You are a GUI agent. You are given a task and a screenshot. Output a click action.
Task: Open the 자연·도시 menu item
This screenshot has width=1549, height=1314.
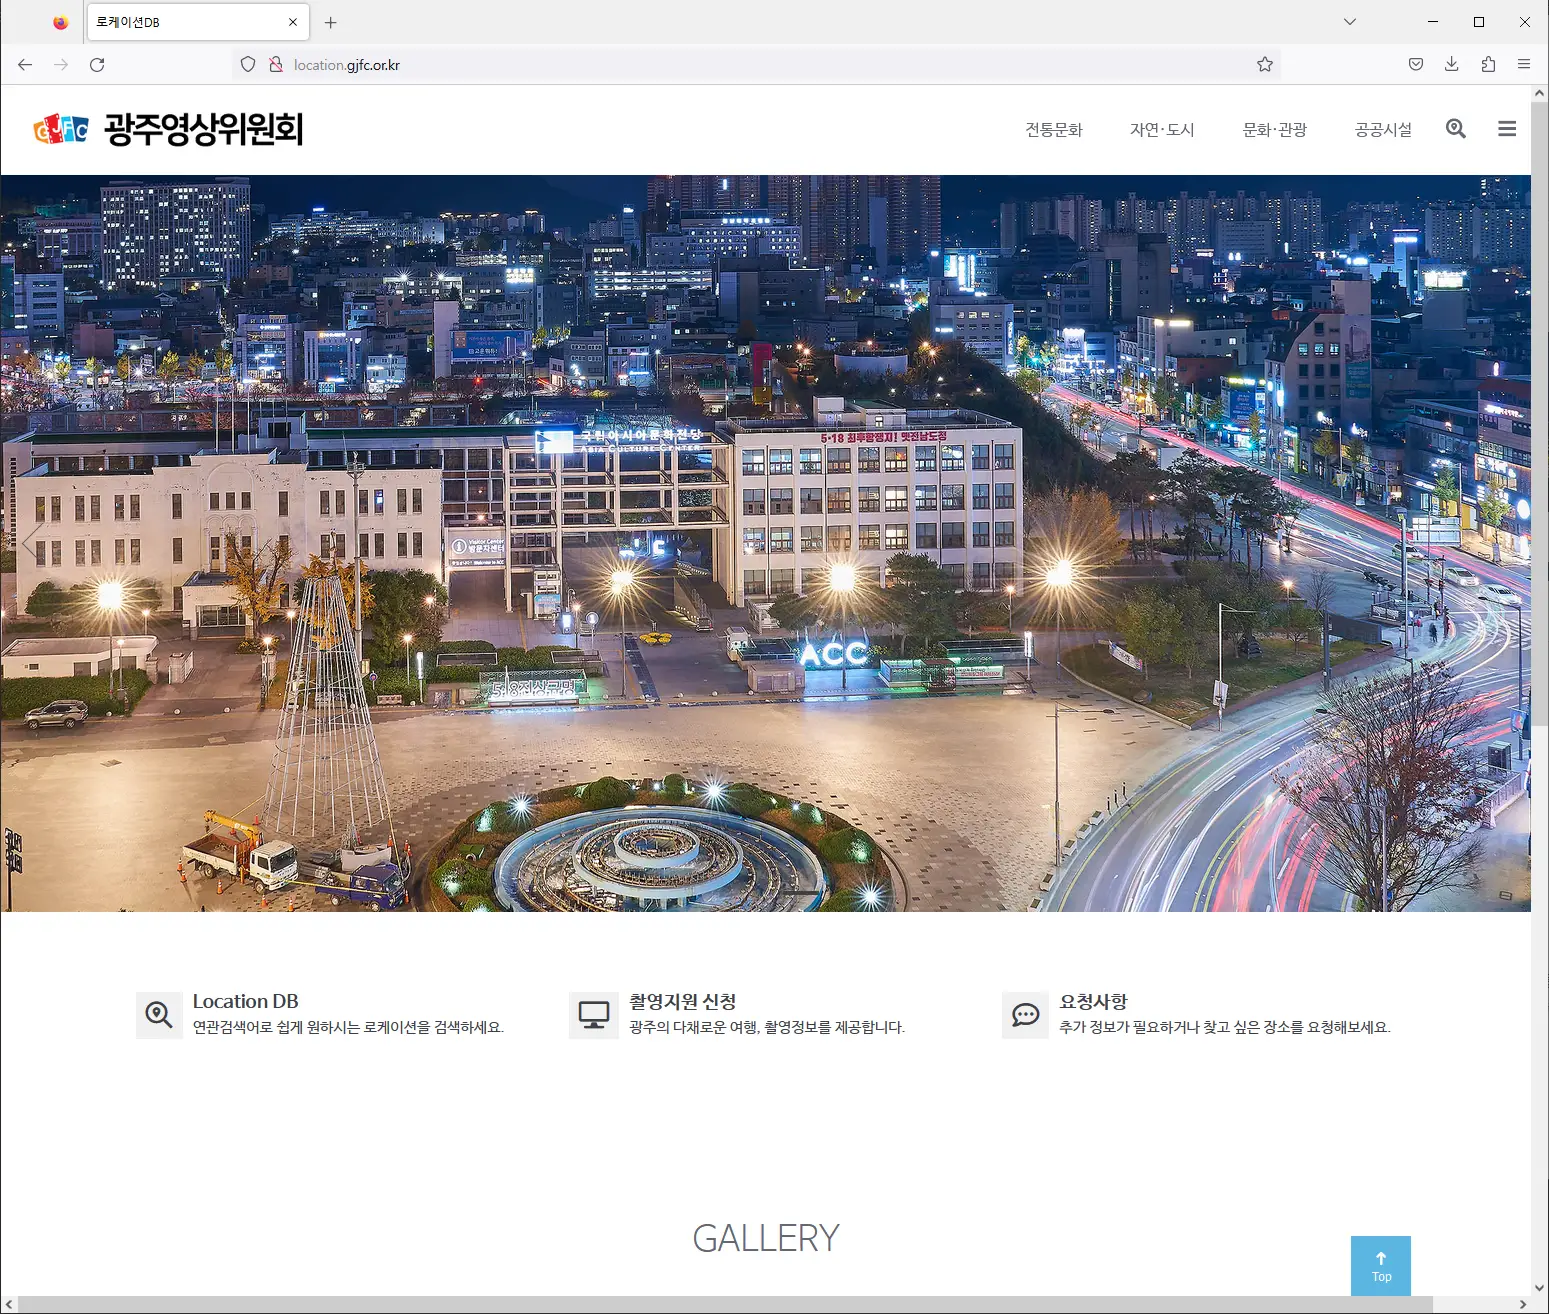coord(1162,130)
